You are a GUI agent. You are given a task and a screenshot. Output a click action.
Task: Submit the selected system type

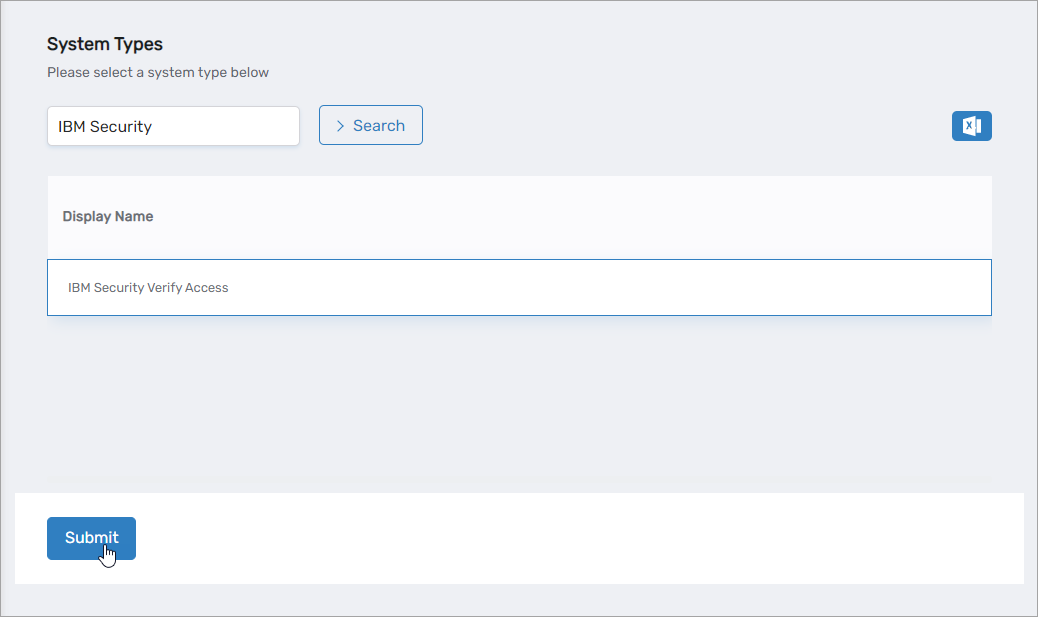pos(91,538)
